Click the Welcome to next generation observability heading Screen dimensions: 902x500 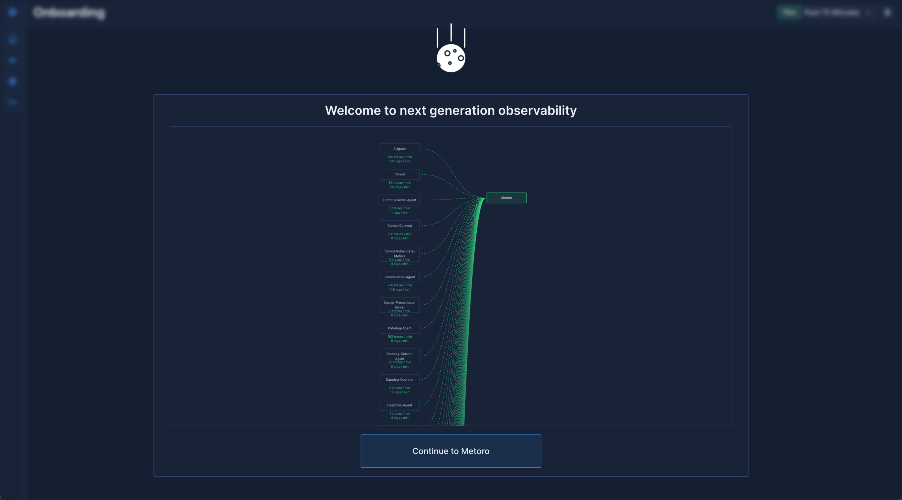(x=450, y=110)
